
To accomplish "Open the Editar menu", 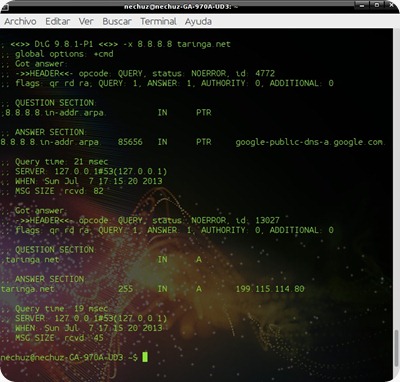I will [x=58, y=22].
